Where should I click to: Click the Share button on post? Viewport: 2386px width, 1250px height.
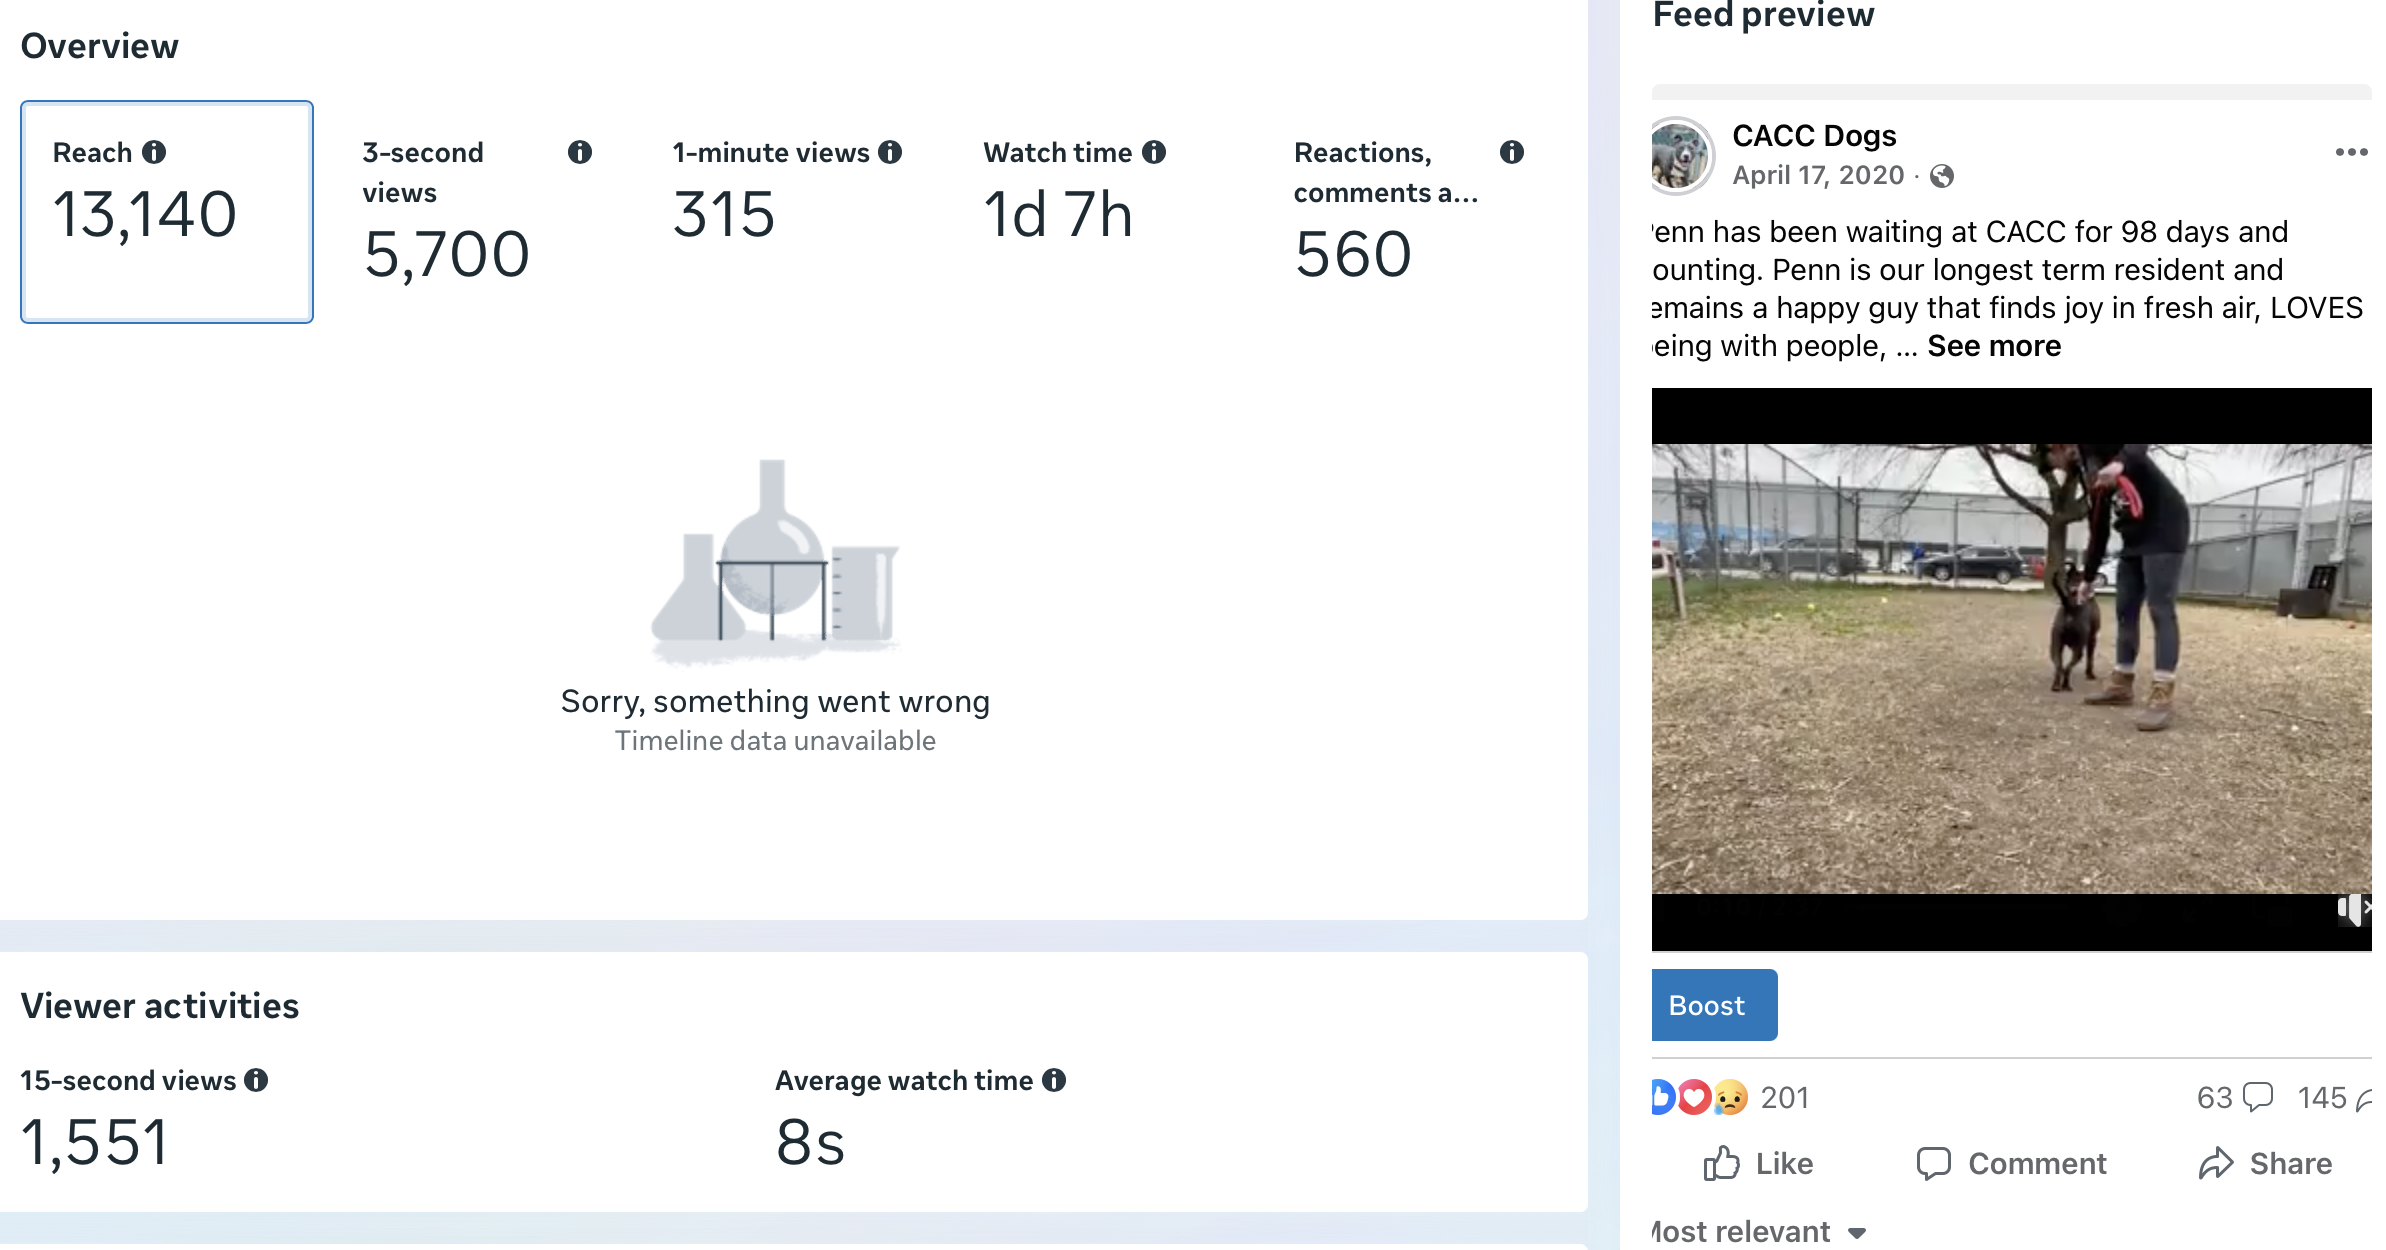click(x=2265, y=1164)
